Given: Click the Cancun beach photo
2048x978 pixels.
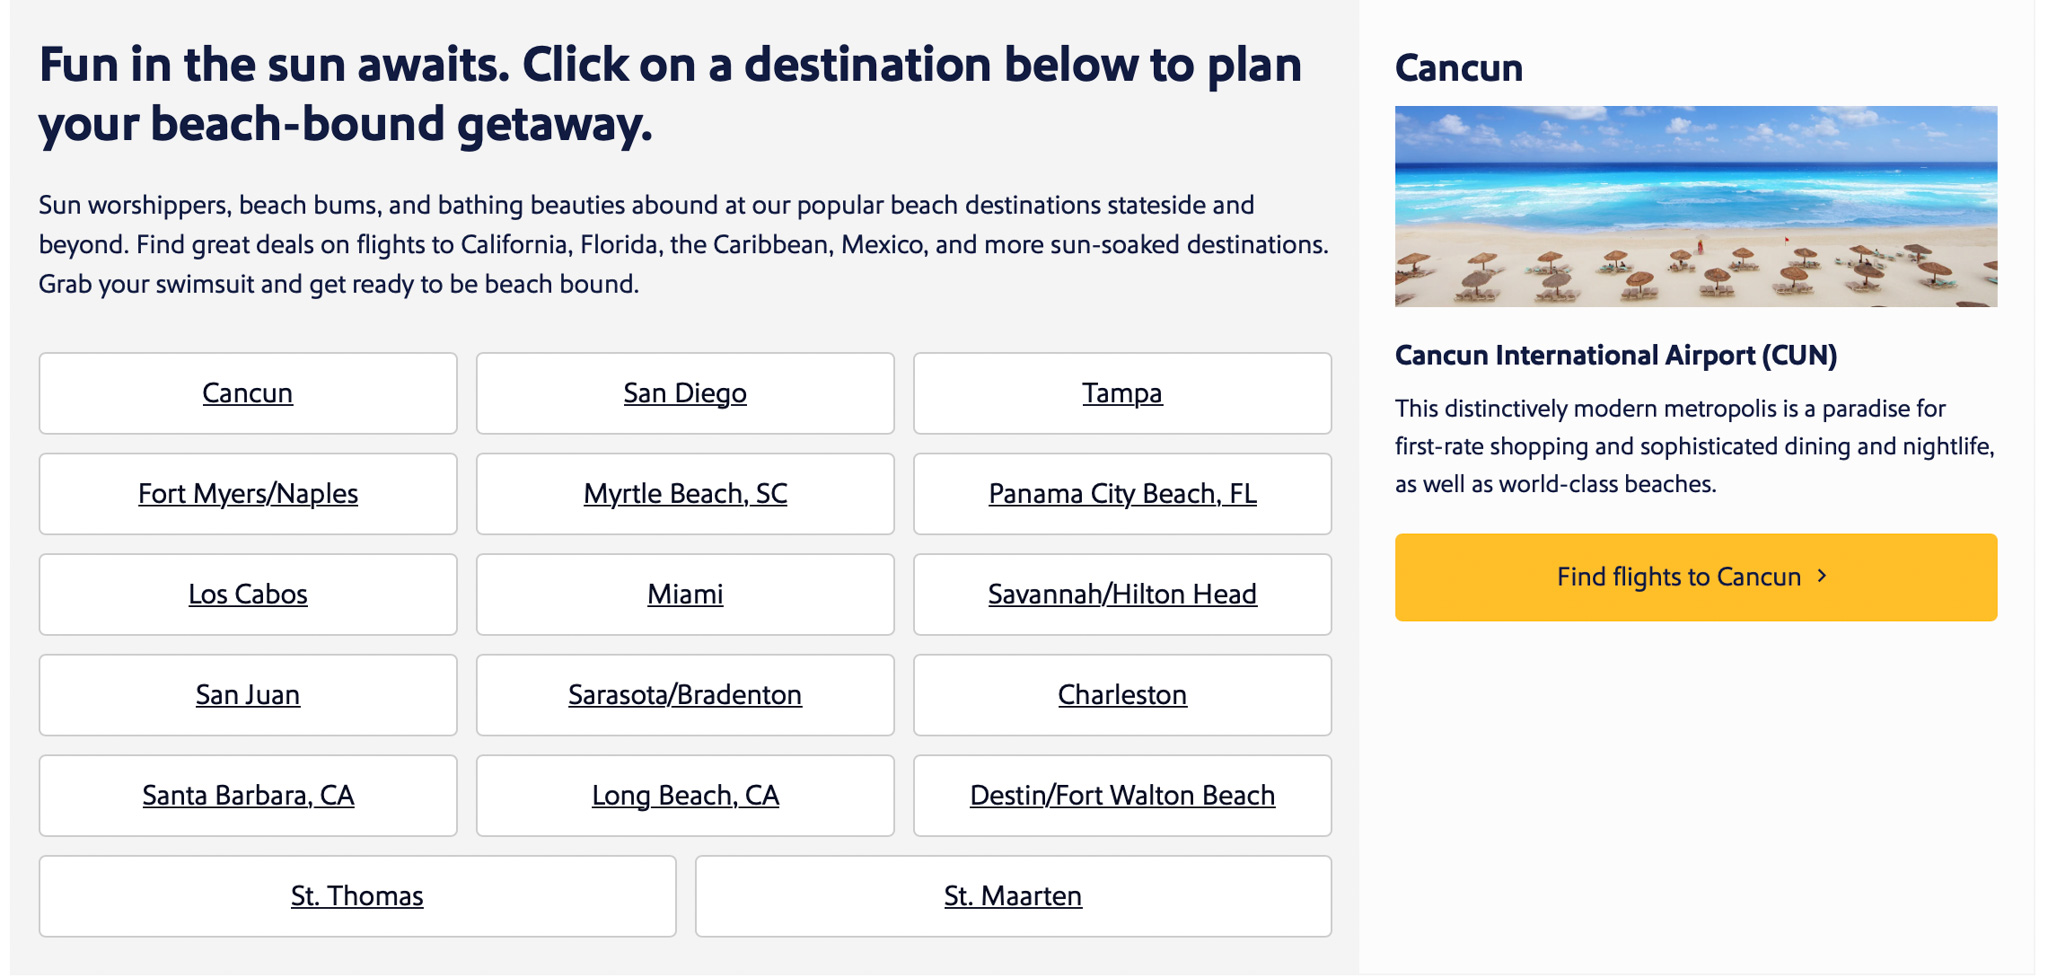Looking at the screenshot, I should tap(1695, 206).
